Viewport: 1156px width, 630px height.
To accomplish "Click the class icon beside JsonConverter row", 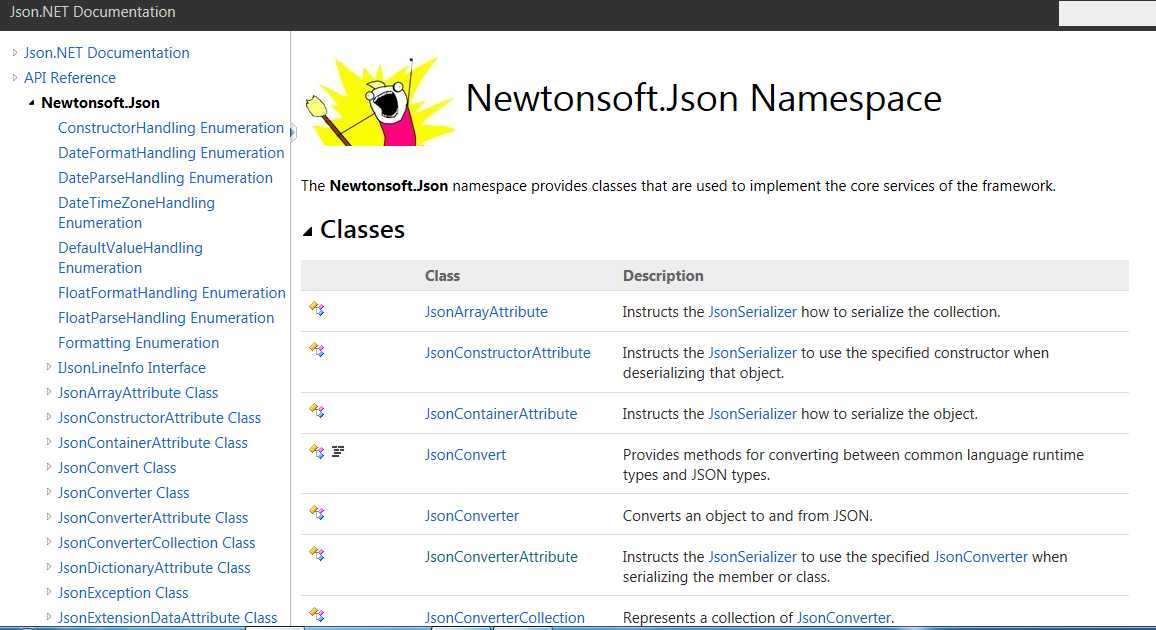I will 317,513.
